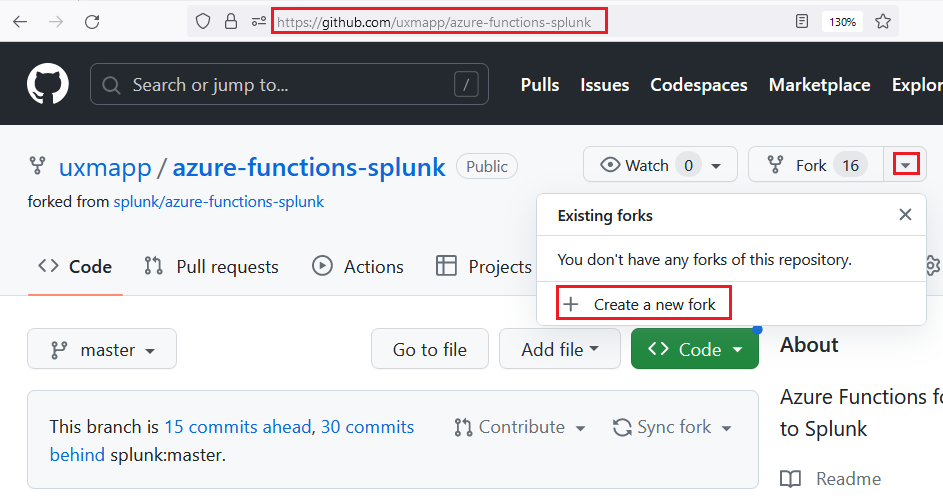Open reader view icon in address bar
The image size is (943, 501).
click(801, 21)
